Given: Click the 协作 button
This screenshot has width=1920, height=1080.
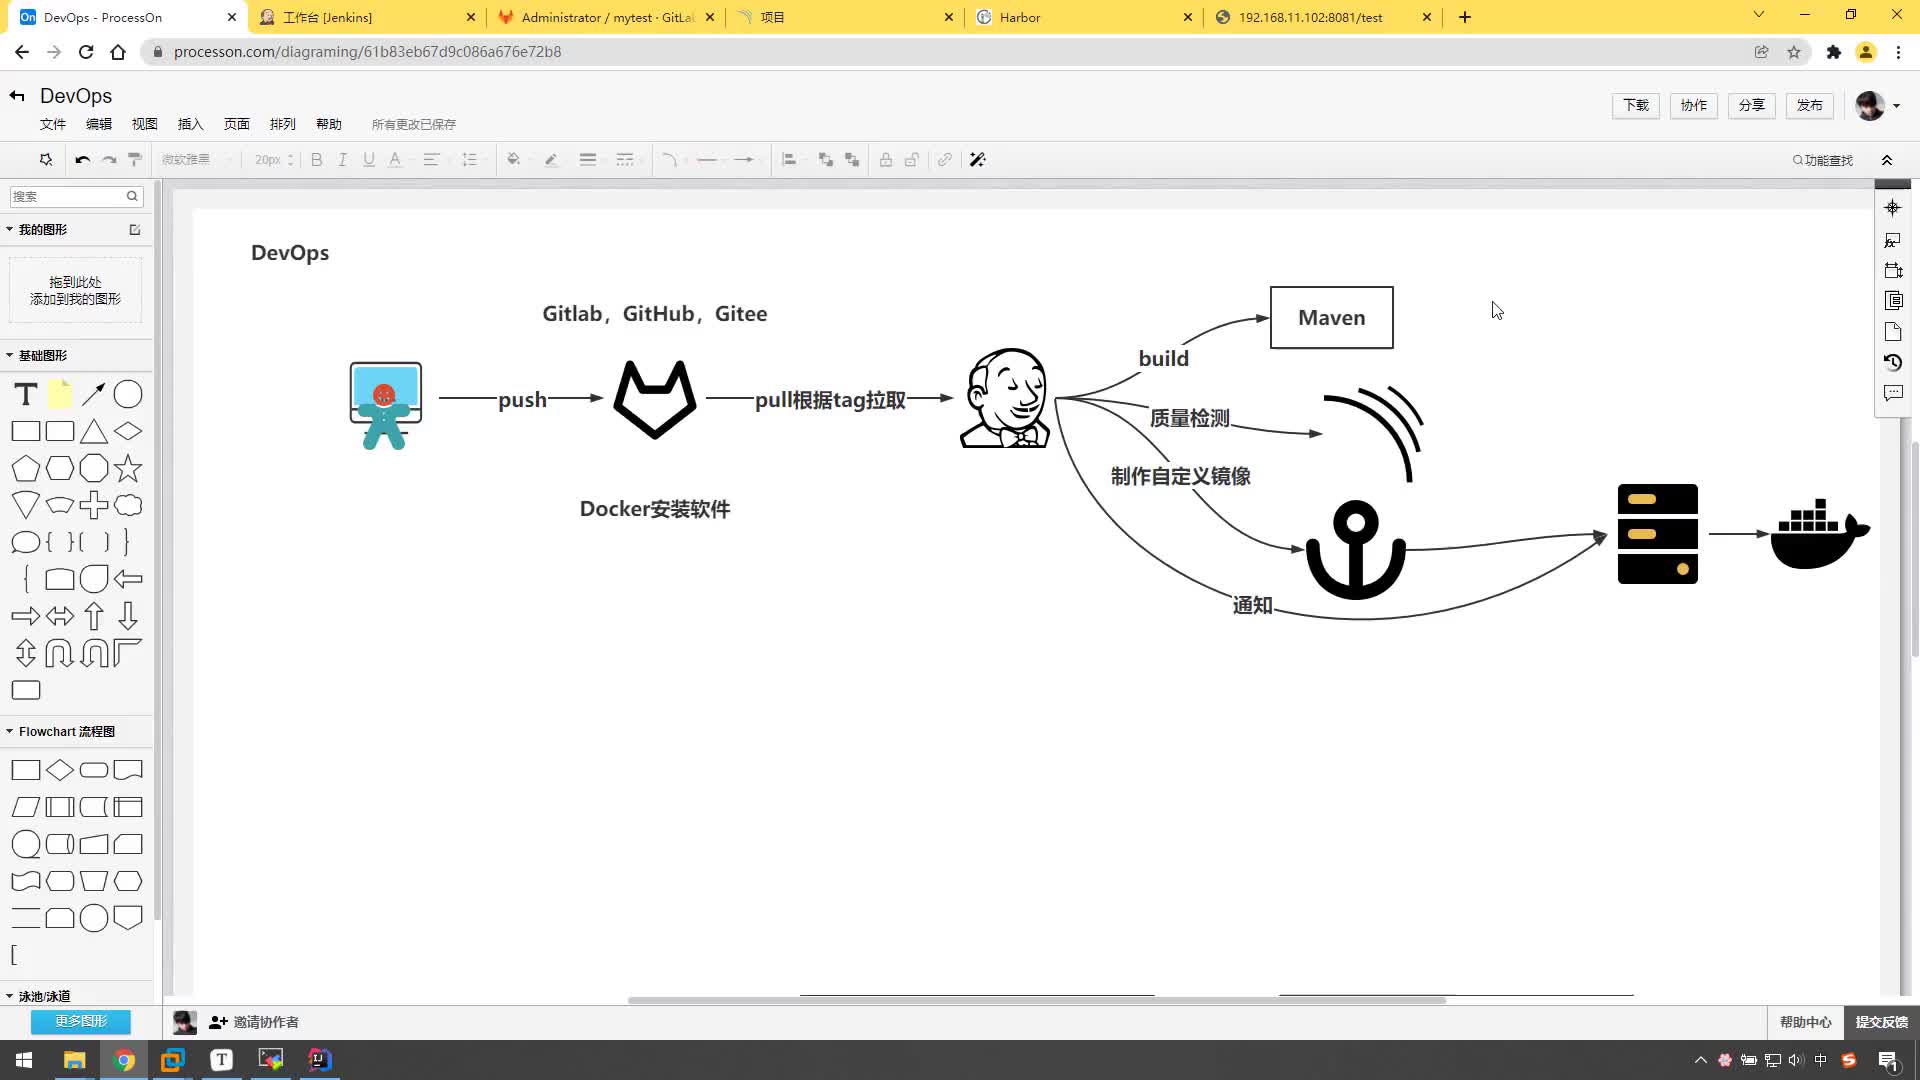Looking at the screenshot, I should (1694, 105).
